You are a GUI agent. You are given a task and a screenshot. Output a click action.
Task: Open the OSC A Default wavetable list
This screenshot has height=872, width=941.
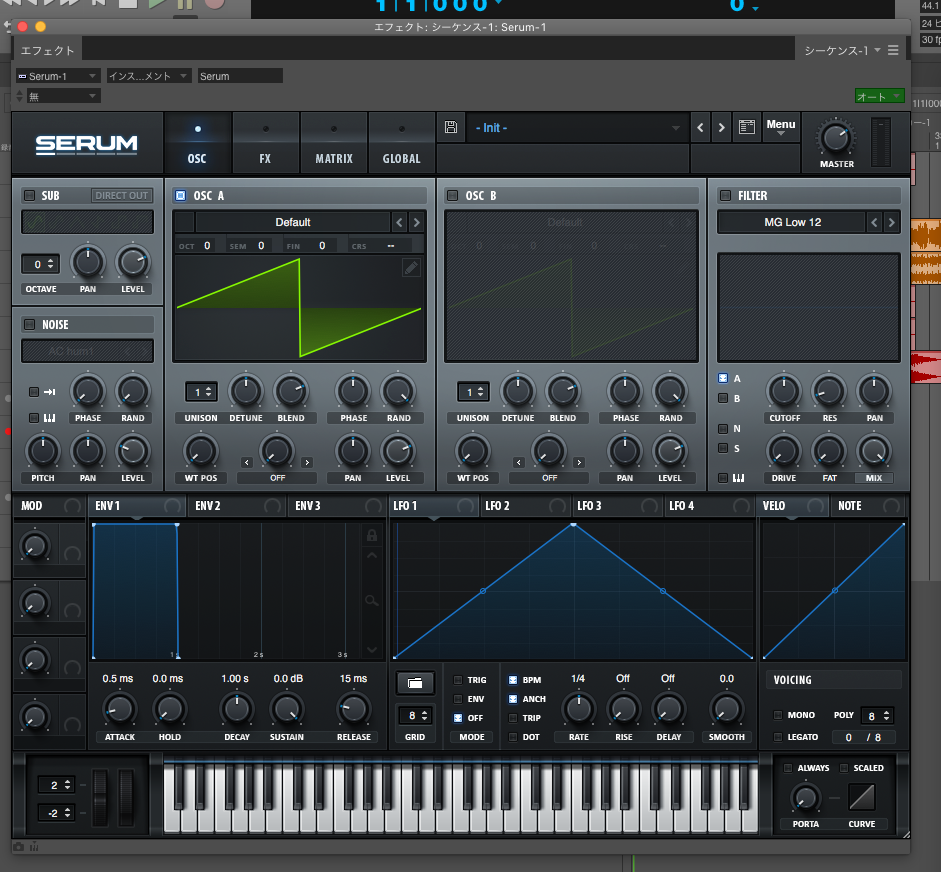[x=293, y=223]
